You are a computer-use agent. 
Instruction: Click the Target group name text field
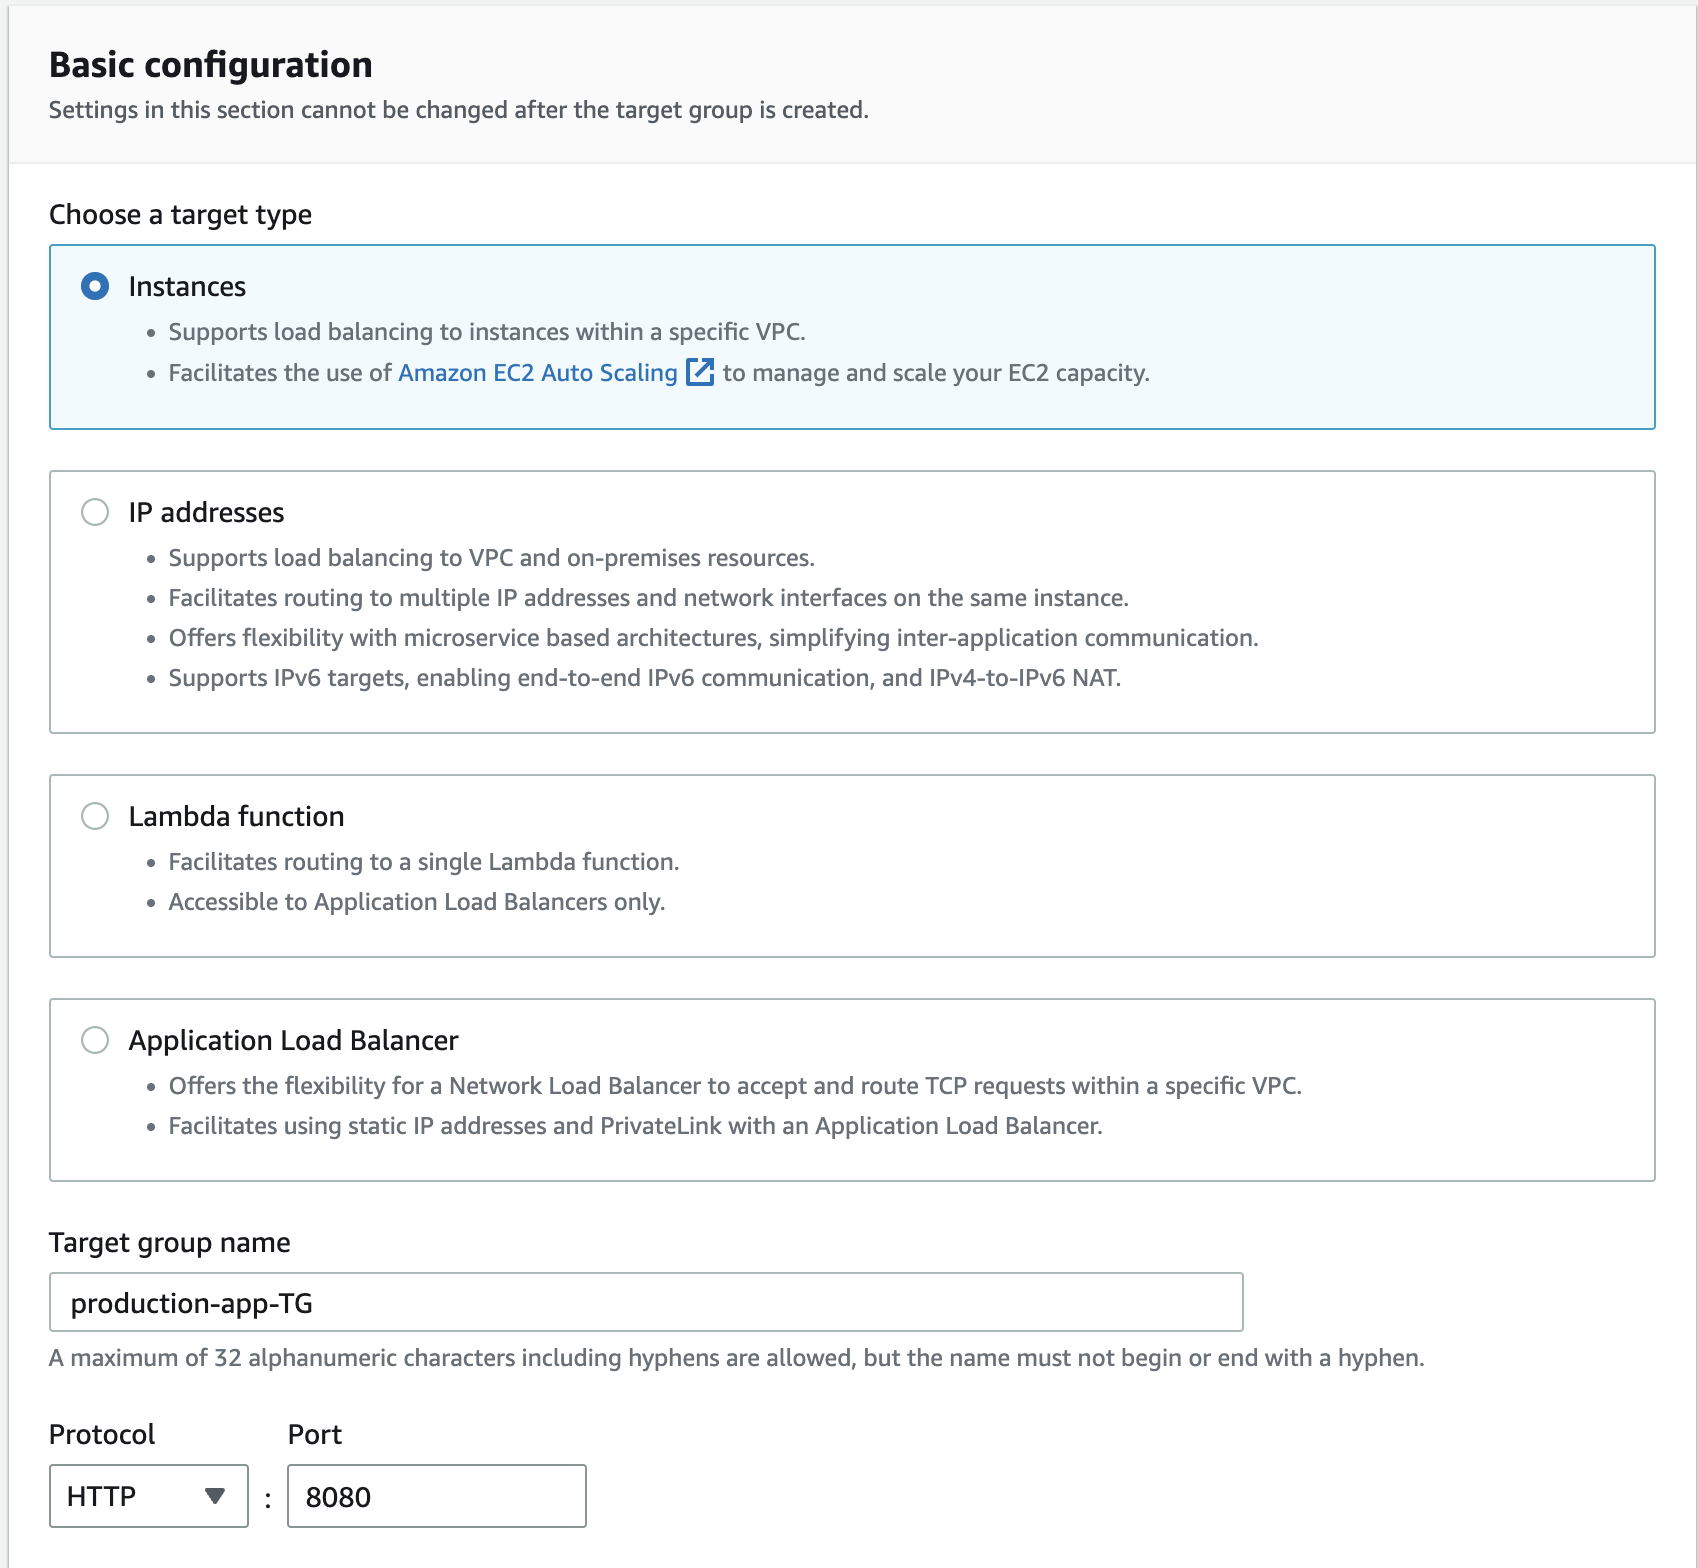tap(646, 1302)
